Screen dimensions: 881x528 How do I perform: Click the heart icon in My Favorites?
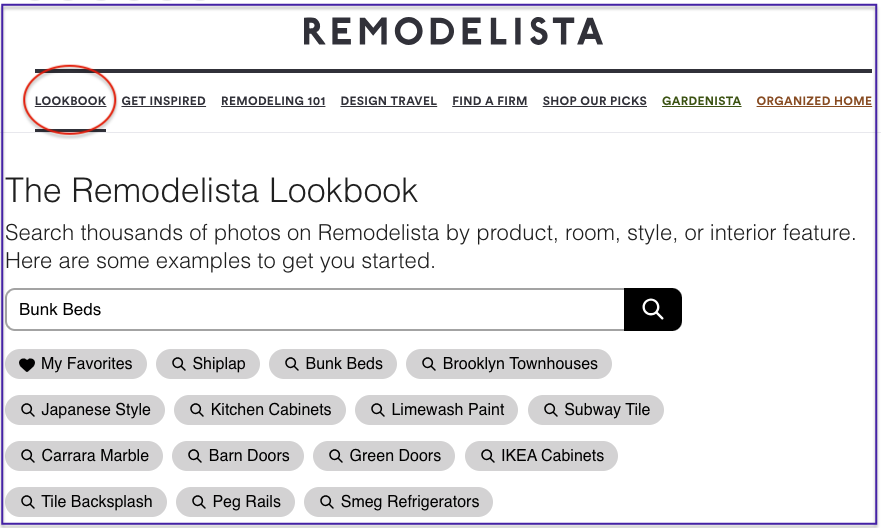tap(27, 365)
